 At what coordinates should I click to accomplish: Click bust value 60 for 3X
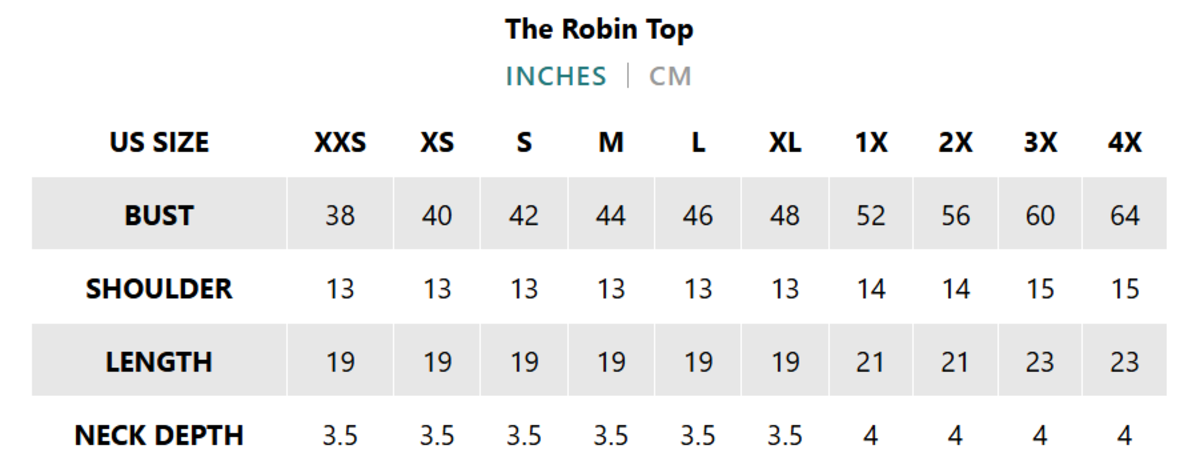[x=1040, y=215]
